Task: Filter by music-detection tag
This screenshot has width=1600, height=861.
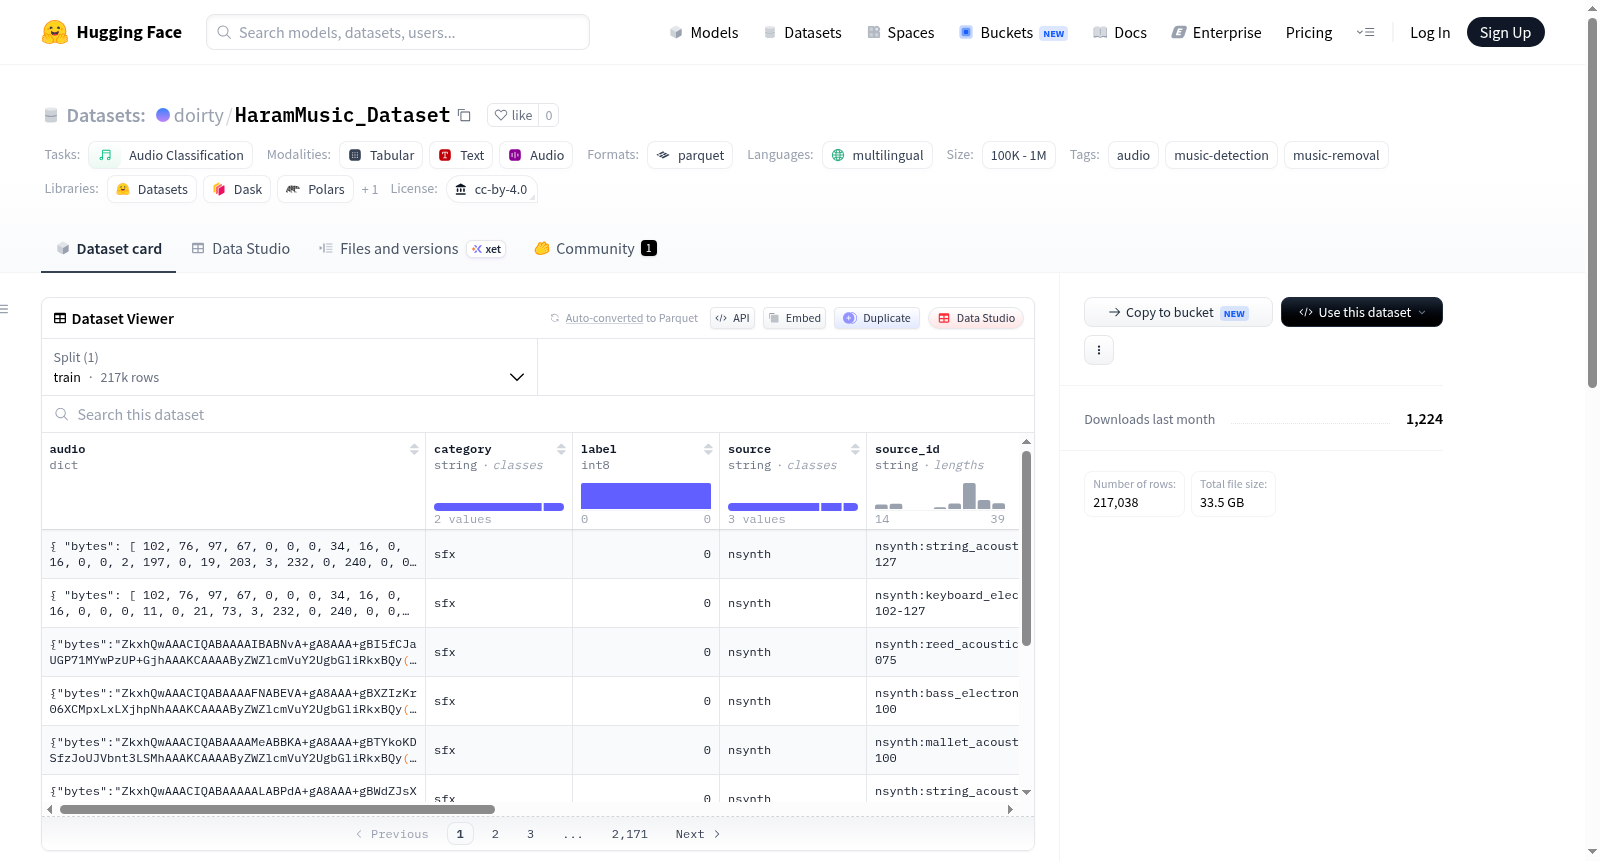Action: coord(1221,155)
